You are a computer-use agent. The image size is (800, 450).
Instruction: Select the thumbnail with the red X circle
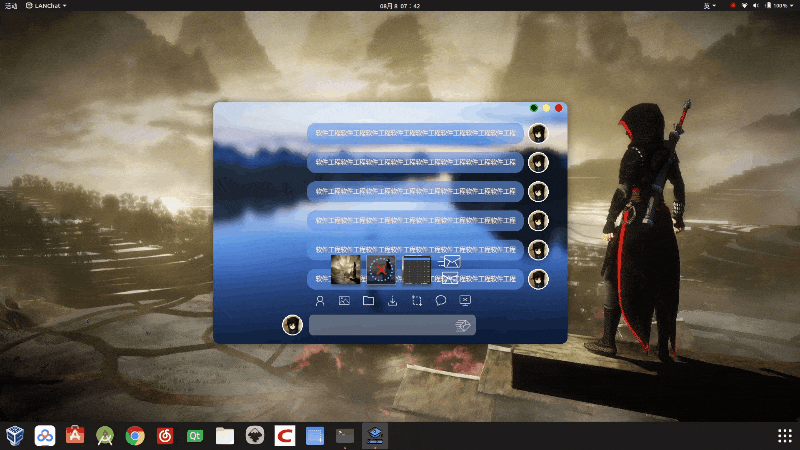[x=381, y=269]
